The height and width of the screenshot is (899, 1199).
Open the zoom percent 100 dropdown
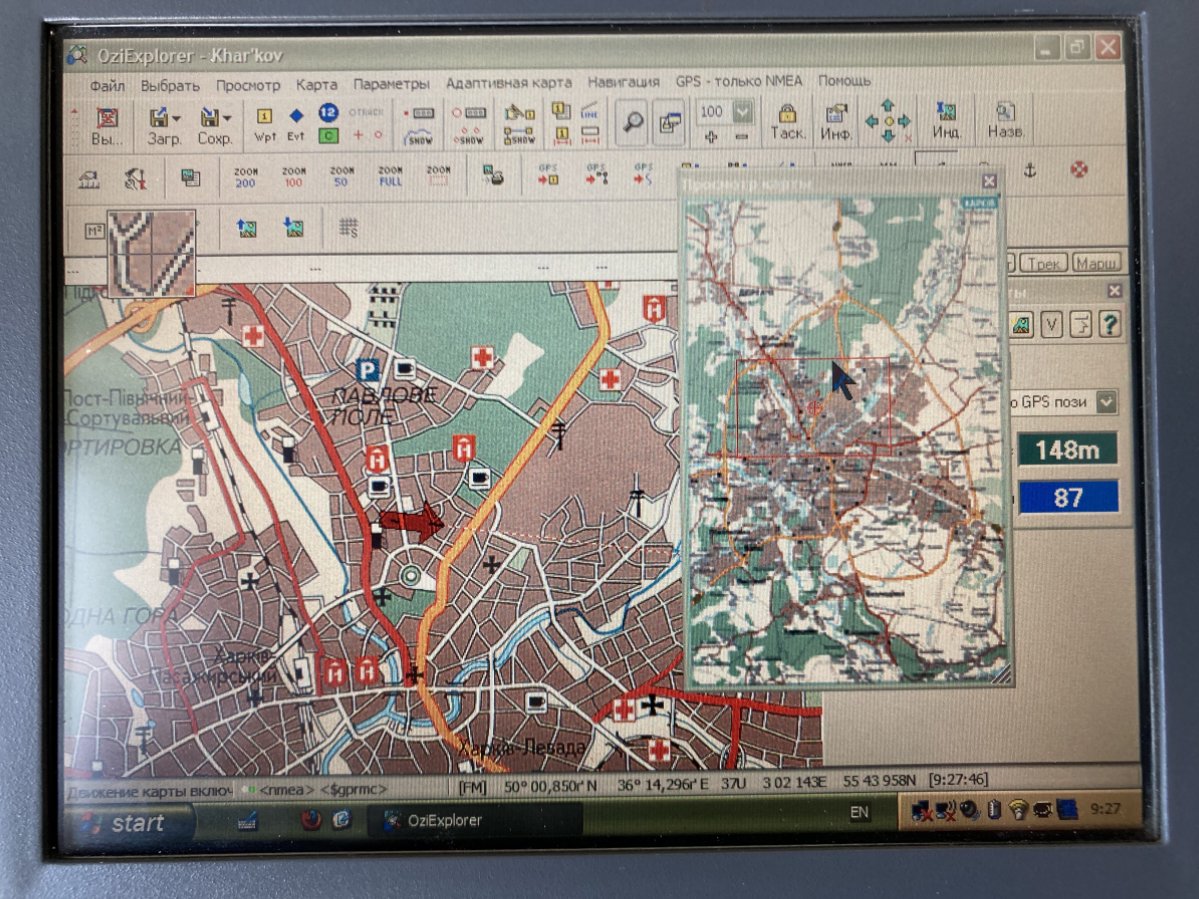[x=742, y=111]
